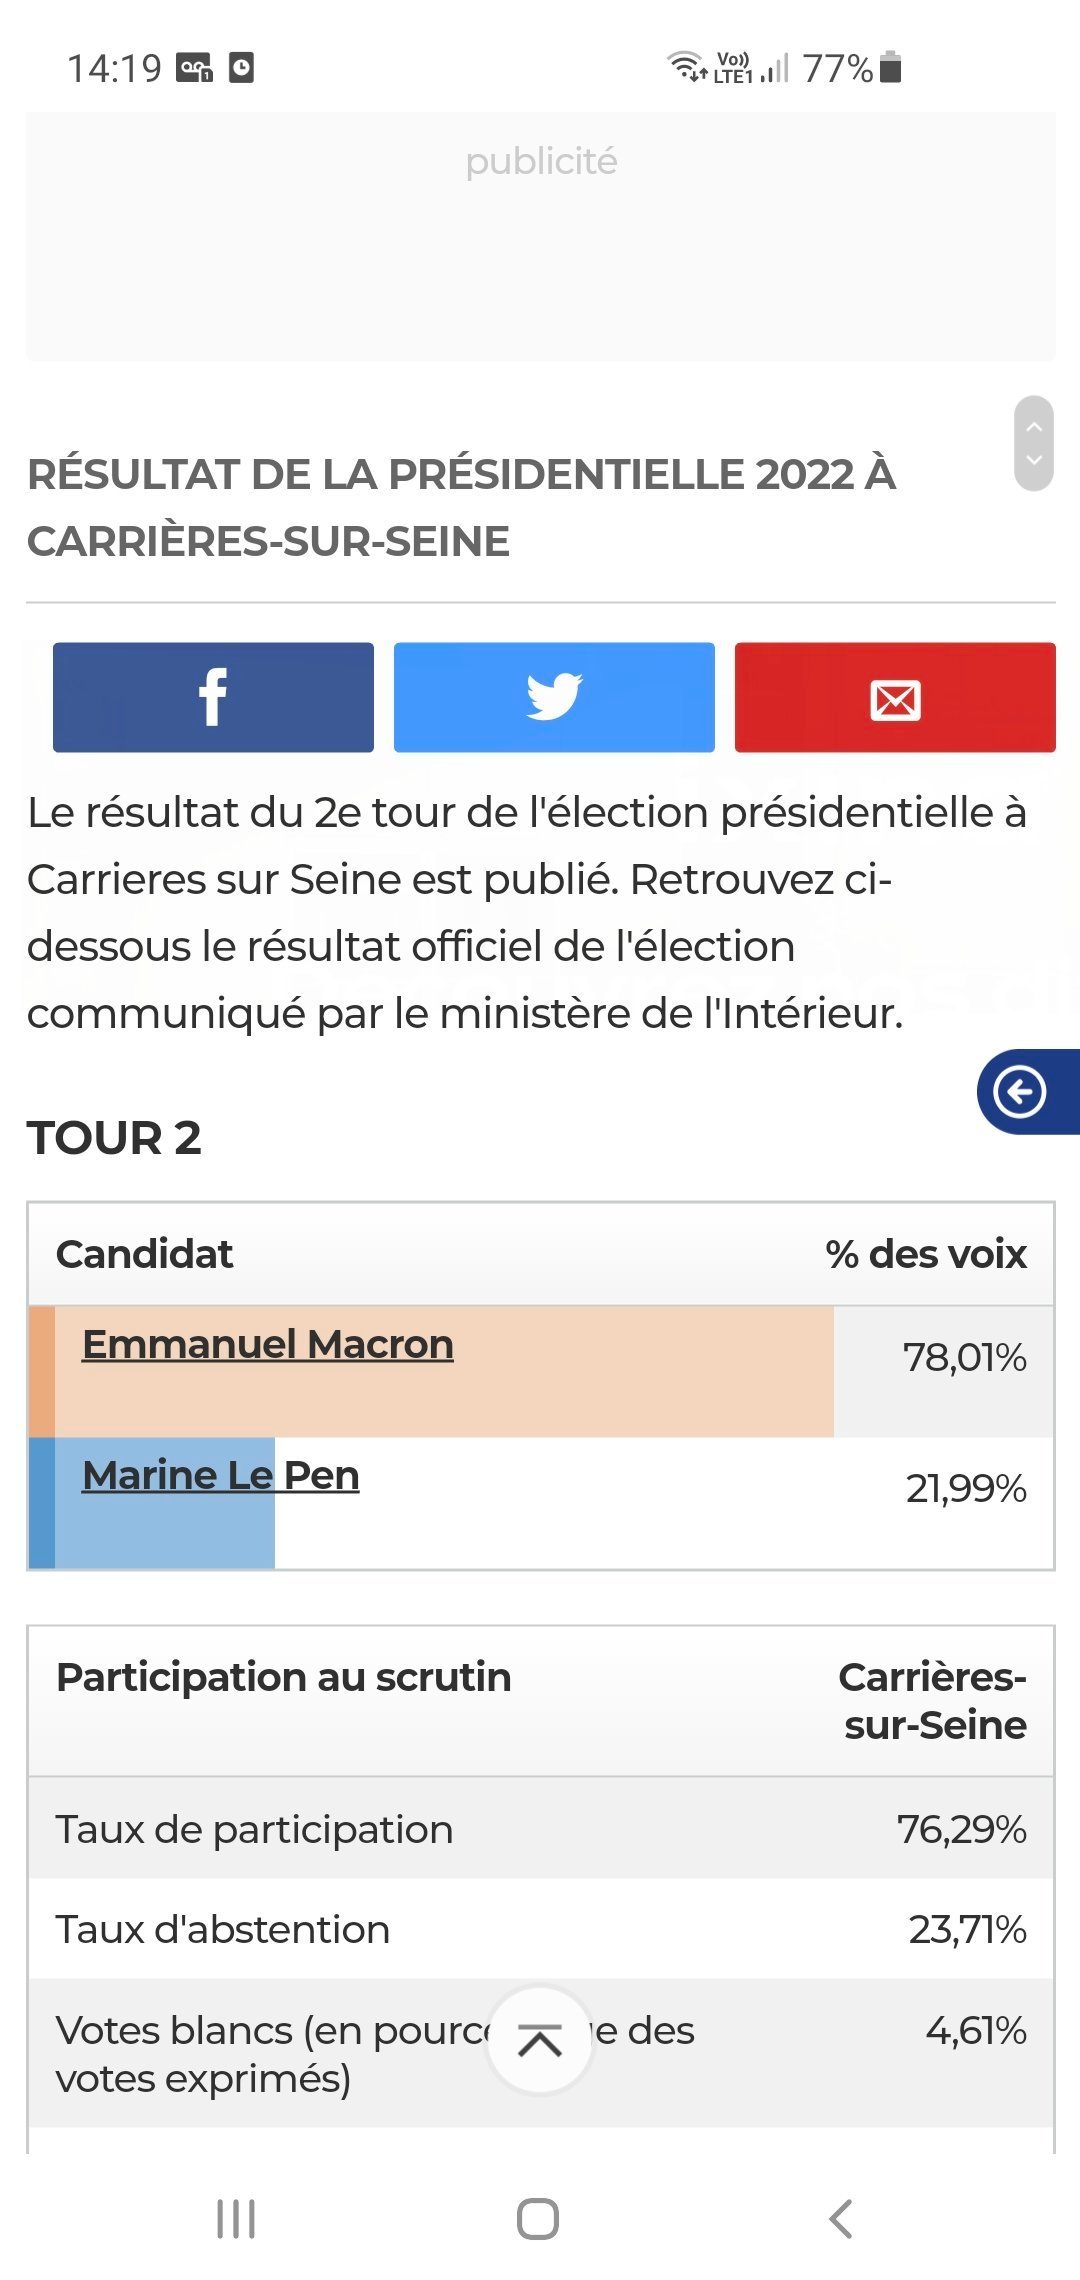The width and height of the screenshot is (1080, 2280).
Task: Tap the scroll-to-top chevron button
Action: [540, 2040]
